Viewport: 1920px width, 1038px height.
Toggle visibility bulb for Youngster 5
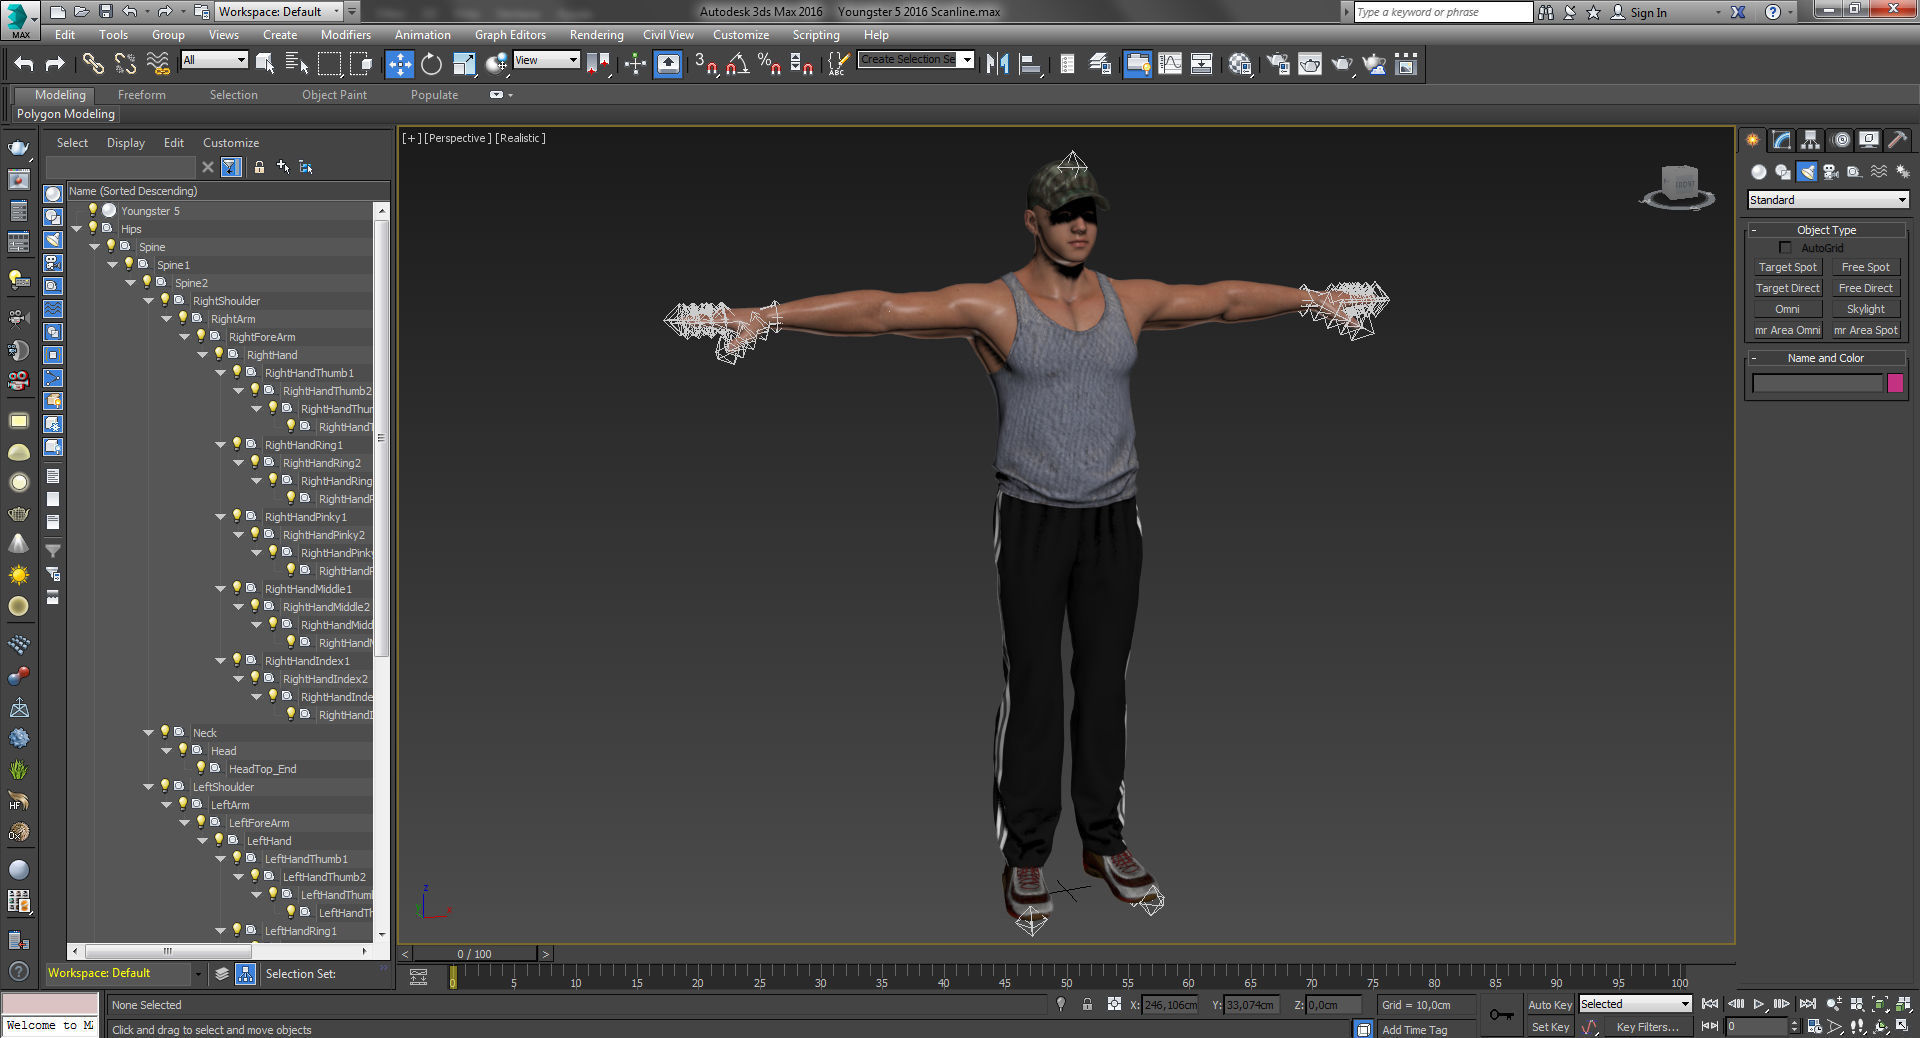(93, 210)
